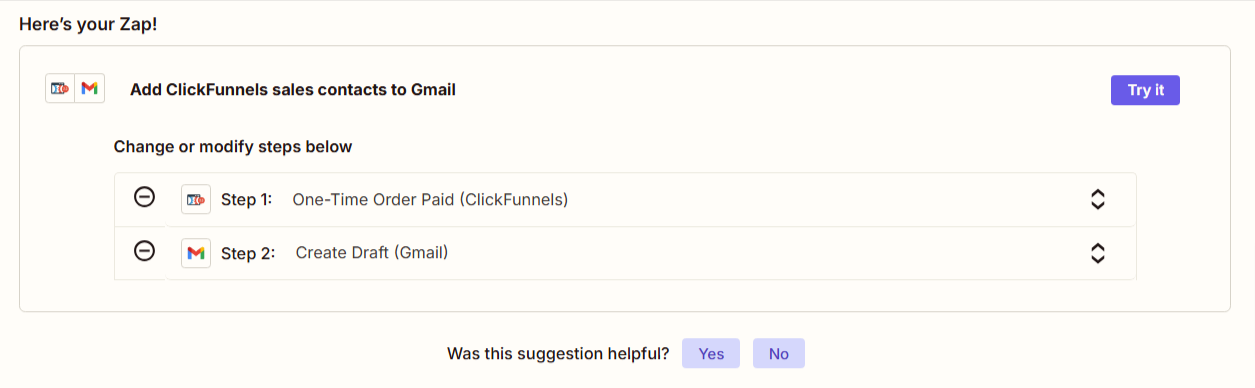Open the Step 1 up-down chevron selector
1255x388 pixels.
click(x=1097, y=200)
